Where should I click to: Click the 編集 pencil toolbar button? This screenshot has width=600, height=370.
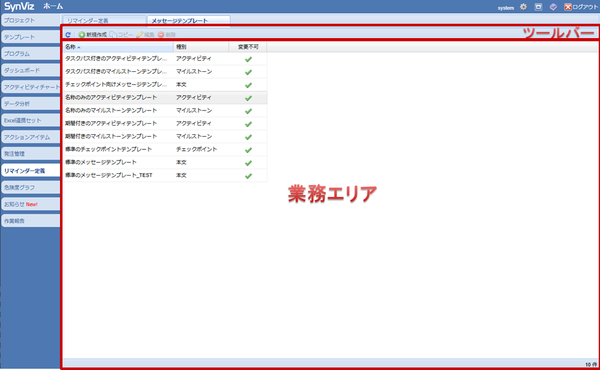[x=145, y=34]
